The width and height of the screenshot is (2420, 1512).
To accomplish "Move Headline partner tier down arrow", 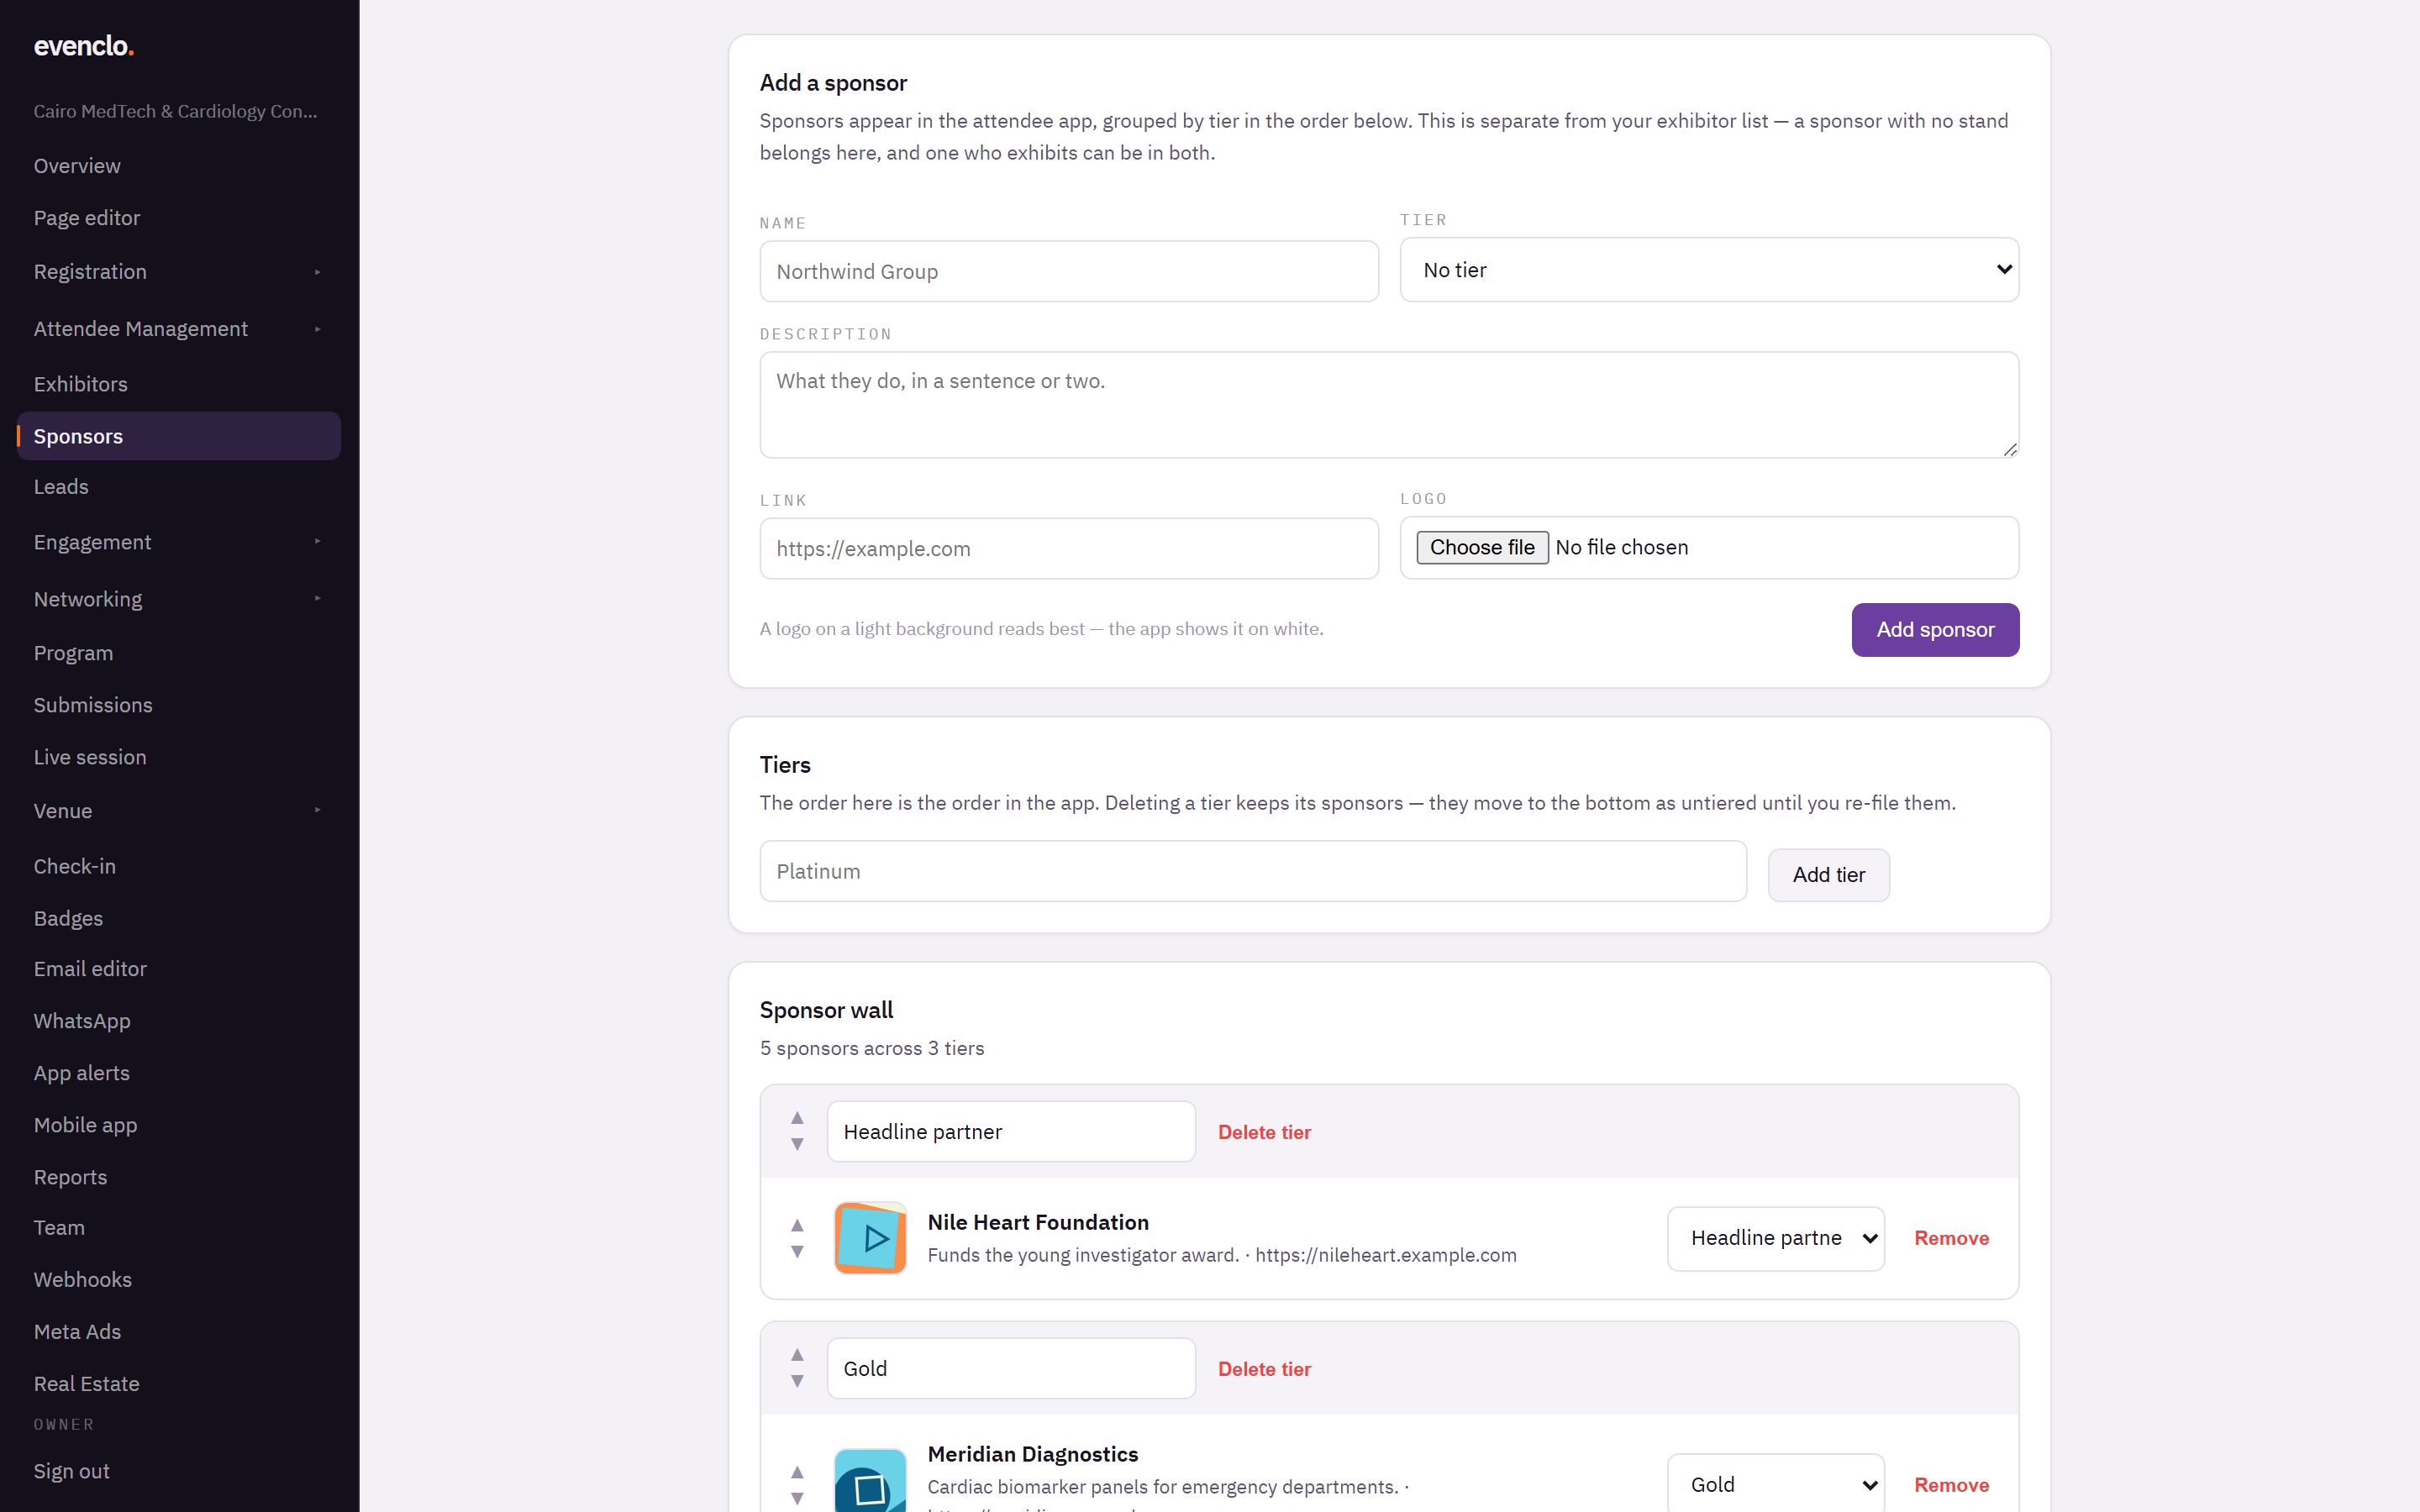I will [797, 1144].
